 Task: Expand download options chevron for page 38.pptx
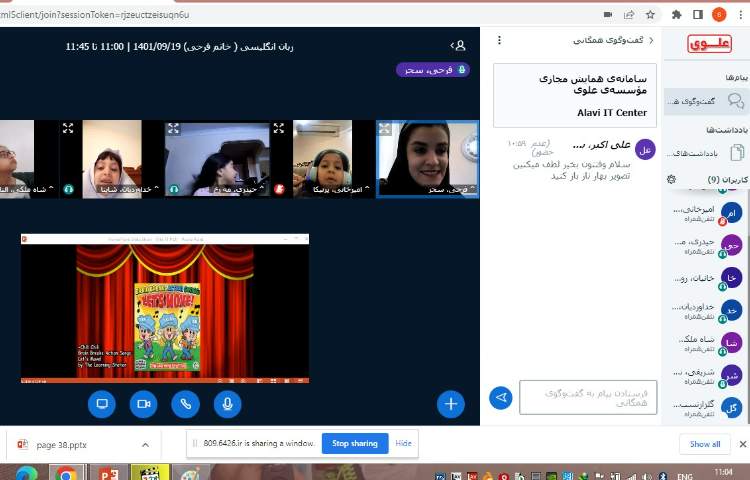click(145, 445)
